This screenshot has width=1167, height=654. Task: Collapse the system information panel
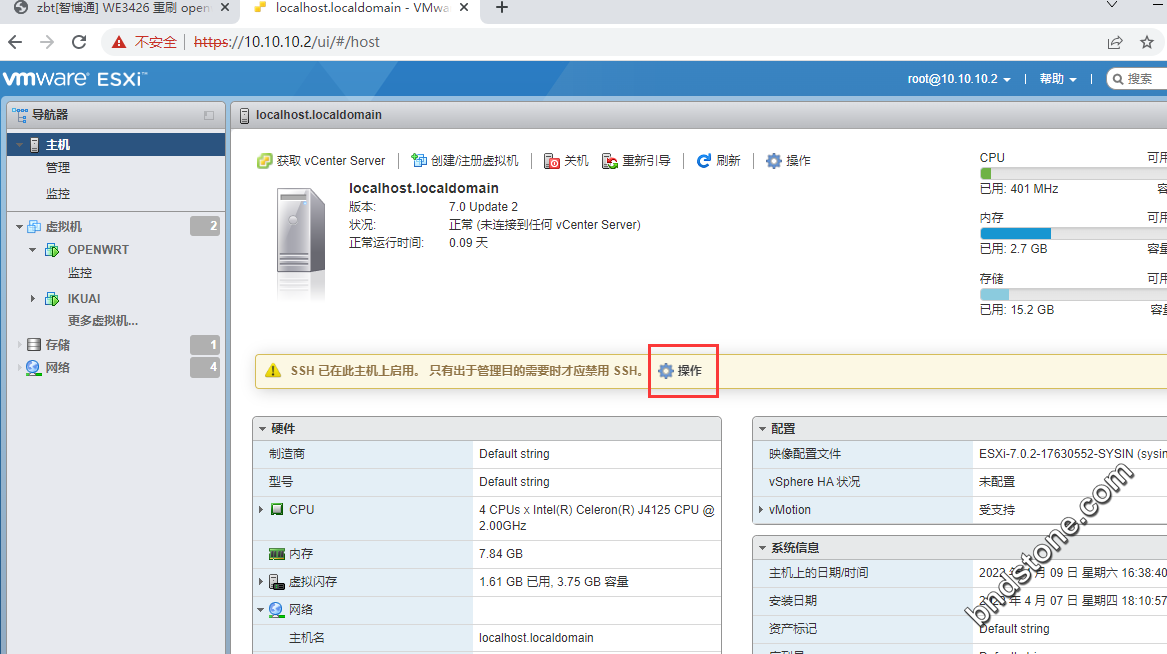tap(762, 548)
